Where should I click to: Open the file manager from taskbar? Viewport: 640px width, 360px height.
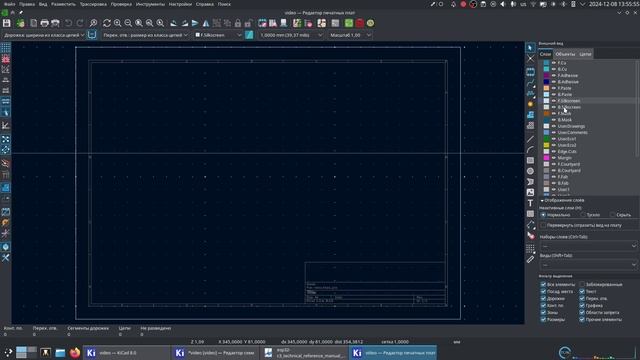60,353
